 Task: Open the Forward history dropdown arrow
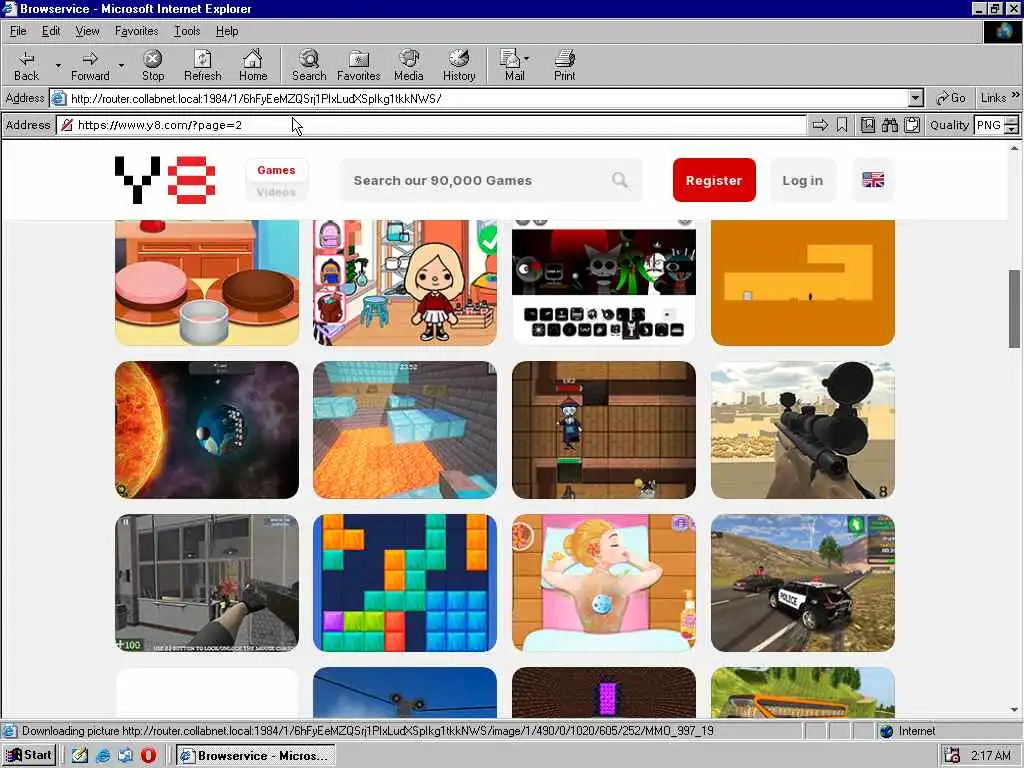(x=121, y=65)
